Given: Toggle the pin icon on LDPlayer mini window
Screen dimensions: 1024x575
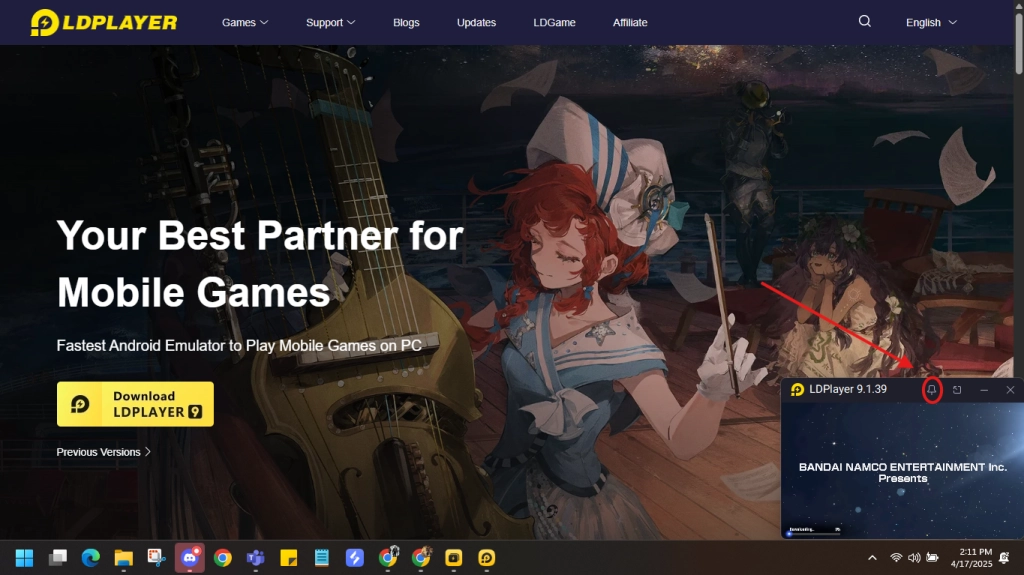Looking at the screenshot, I should (x=931, y=389).
